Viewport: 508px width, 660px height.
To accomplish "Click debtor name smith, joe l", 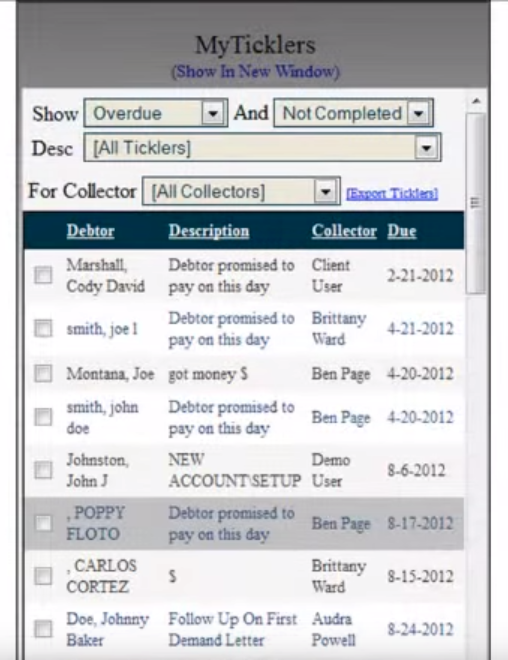I will [x=102, y=329].
